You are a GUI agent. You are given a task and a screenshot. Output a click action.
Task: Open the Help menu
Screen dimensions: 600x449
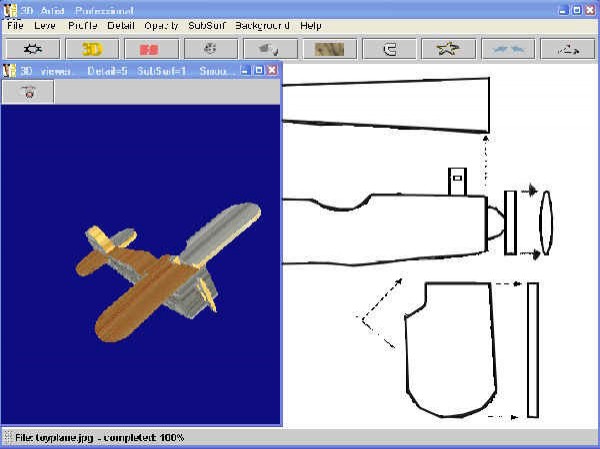[x=310, y=26]
